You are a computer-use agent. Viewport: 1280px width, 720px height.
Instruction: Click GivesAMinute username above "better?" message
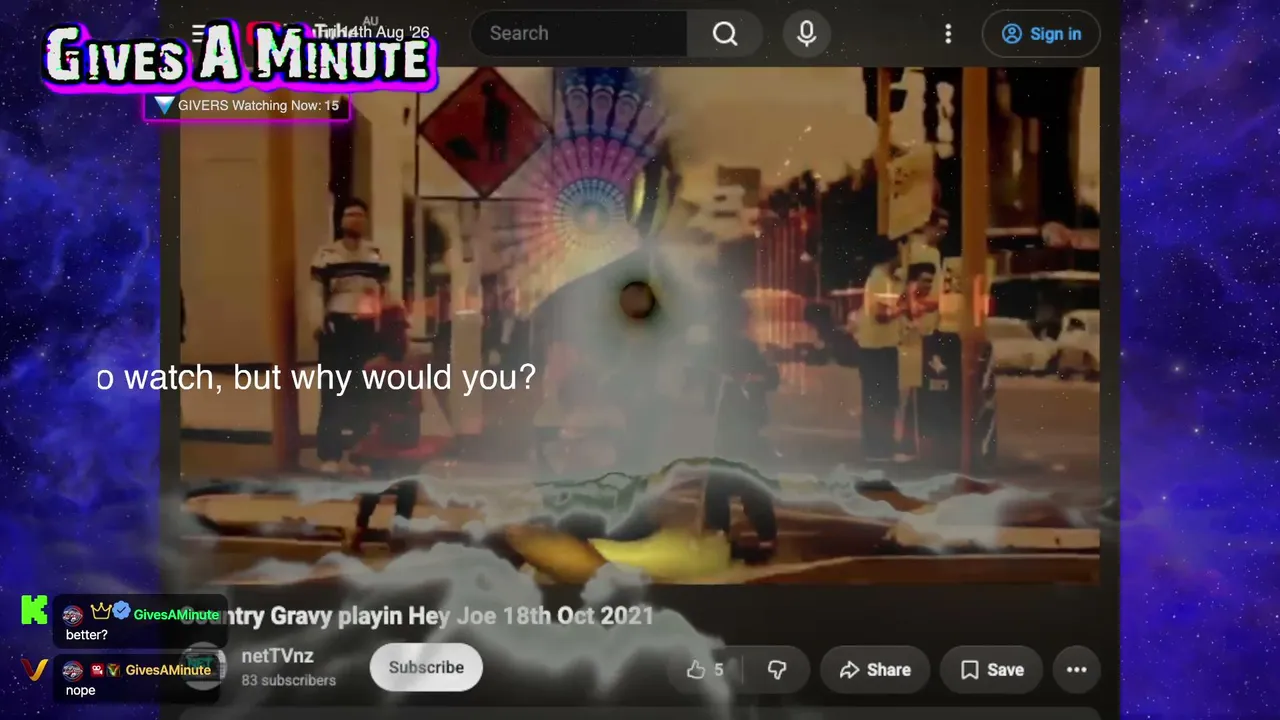pos(176,615)
